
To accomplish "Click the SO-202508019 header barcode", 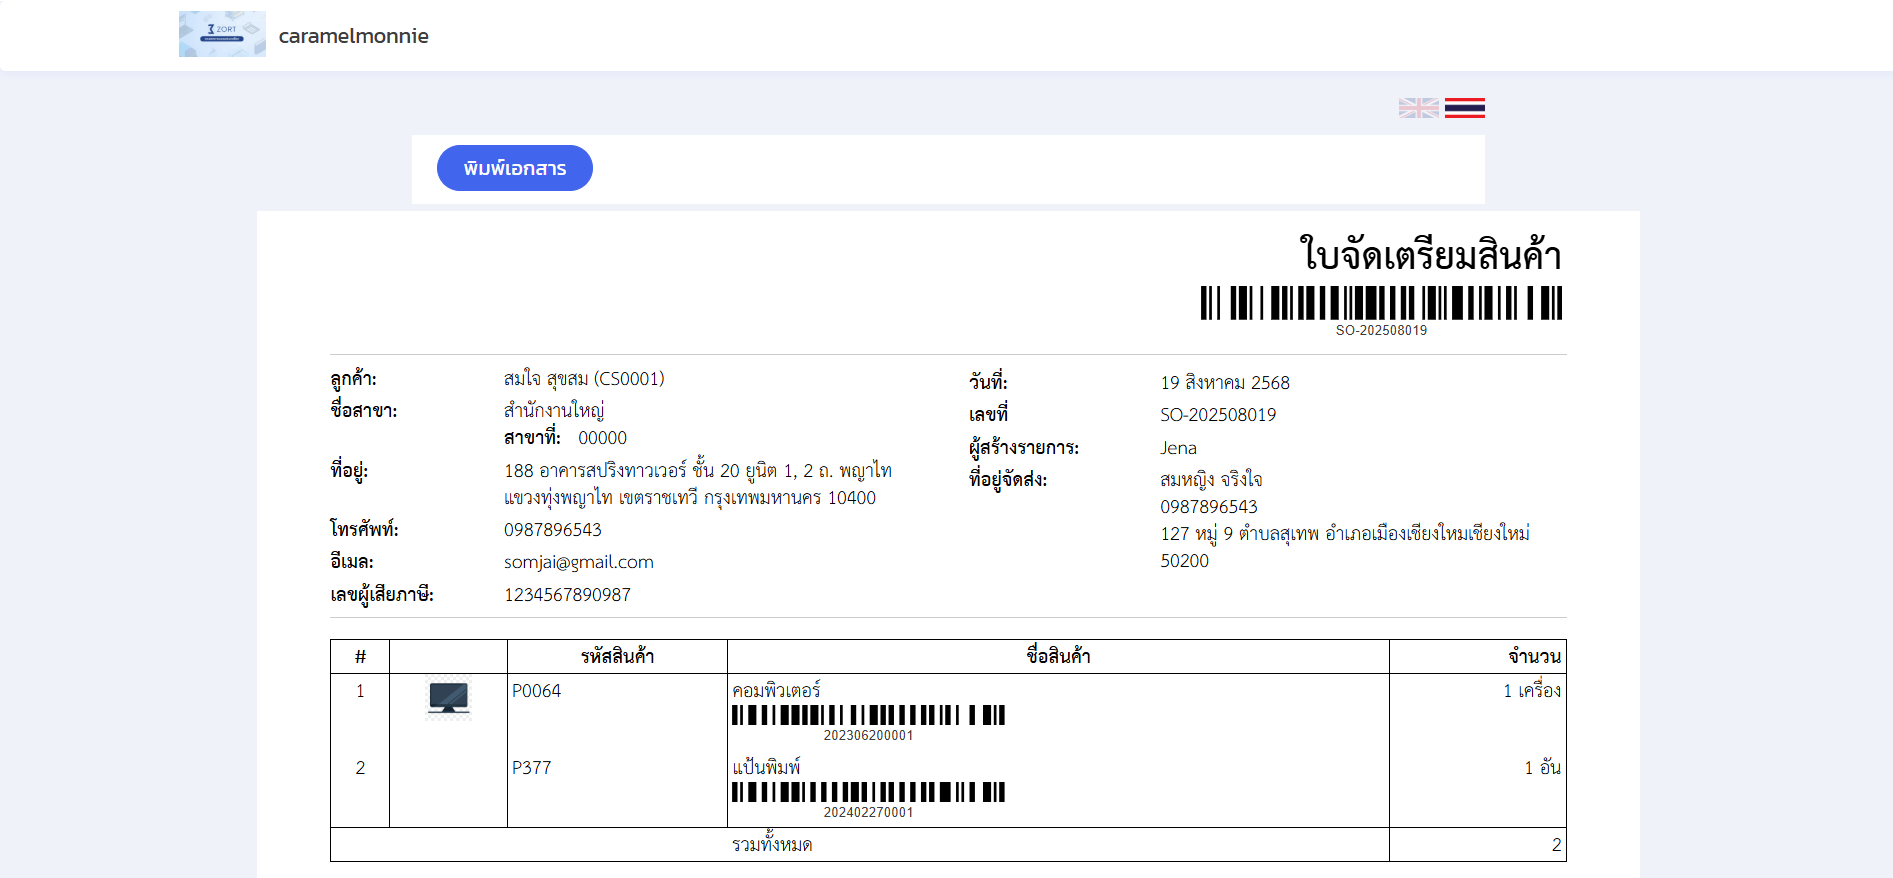I will pyautogui.click(x=1381, y=303).
